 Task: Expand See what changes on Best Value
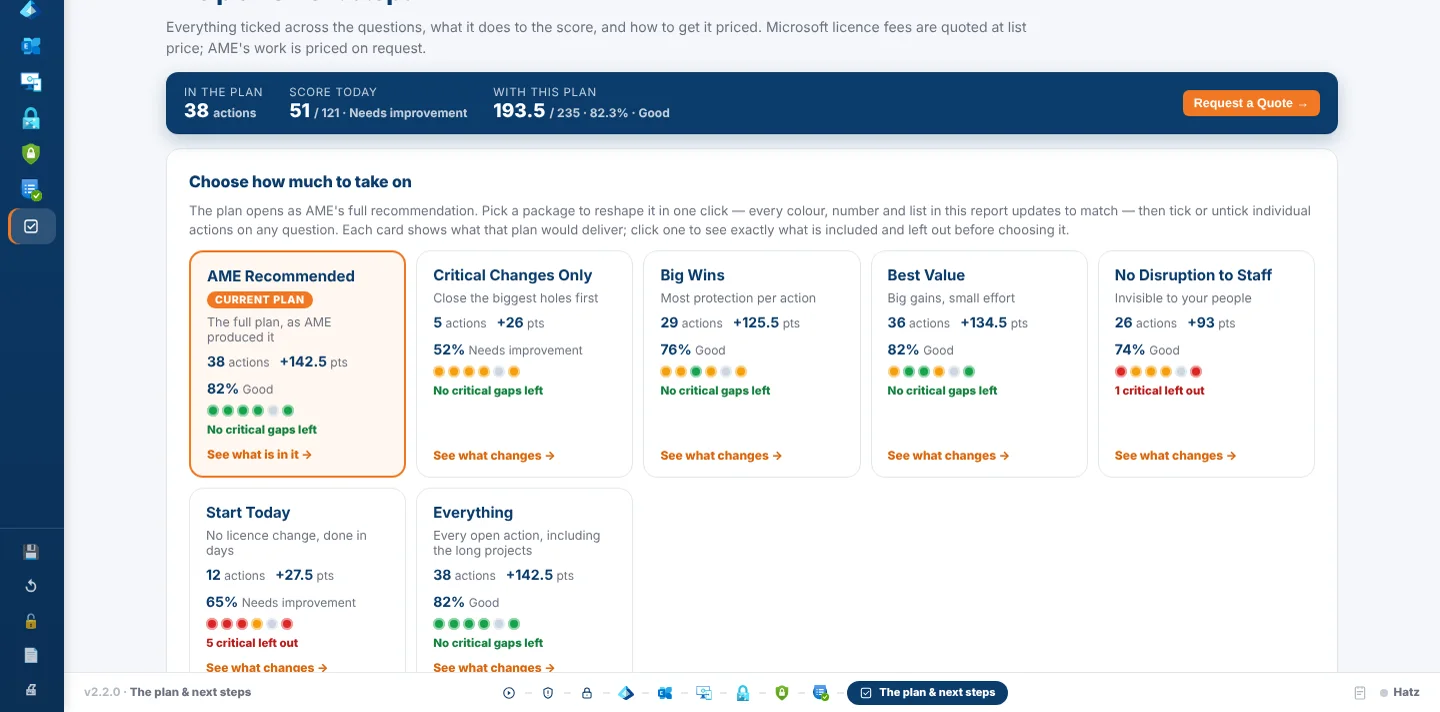pos(948,456)
